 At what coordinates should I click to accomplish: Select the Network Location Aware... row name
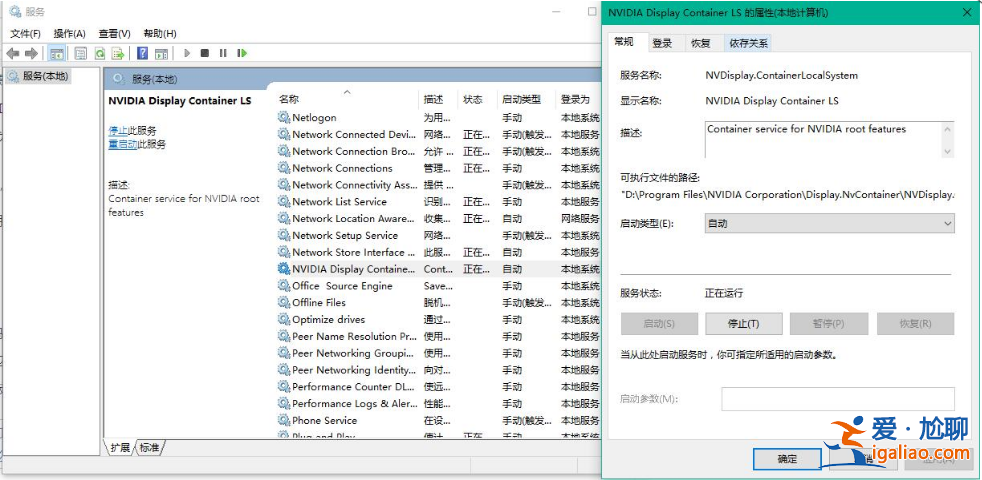click(353, 219)
